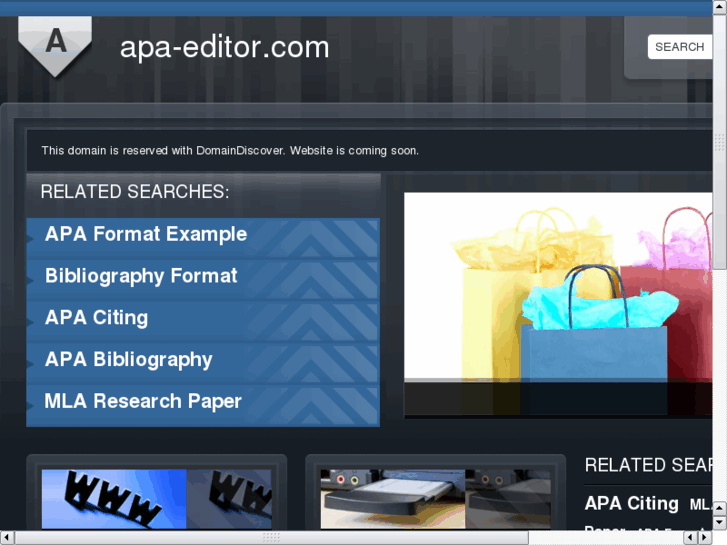Viewport: 727px width, 545px height.
Task: Click the vertical scrollbar up arrow
Action: pos(720,7)
